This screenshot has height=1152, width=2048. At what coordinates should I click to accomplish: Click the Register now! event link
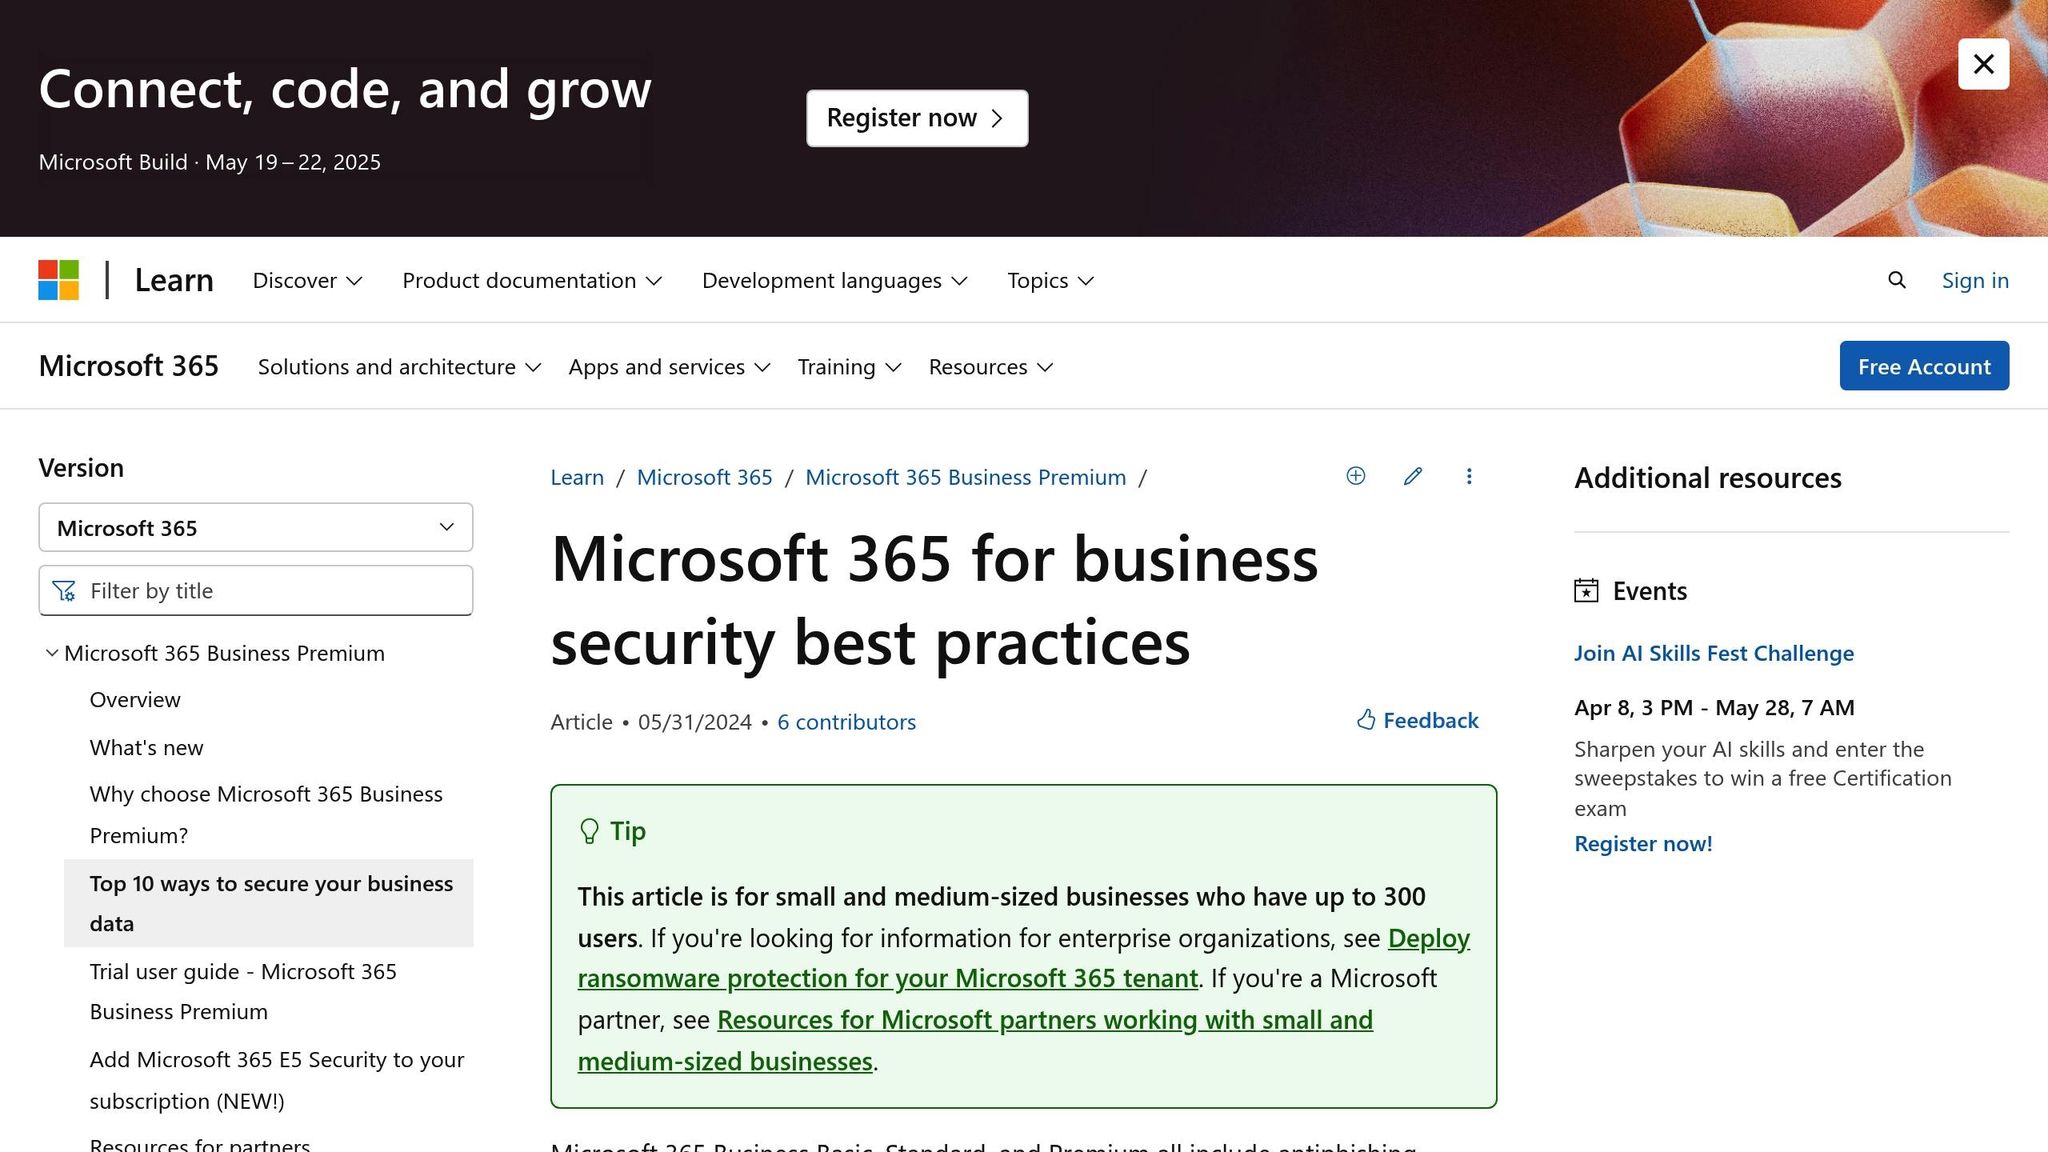click(x=1643, y=843)
